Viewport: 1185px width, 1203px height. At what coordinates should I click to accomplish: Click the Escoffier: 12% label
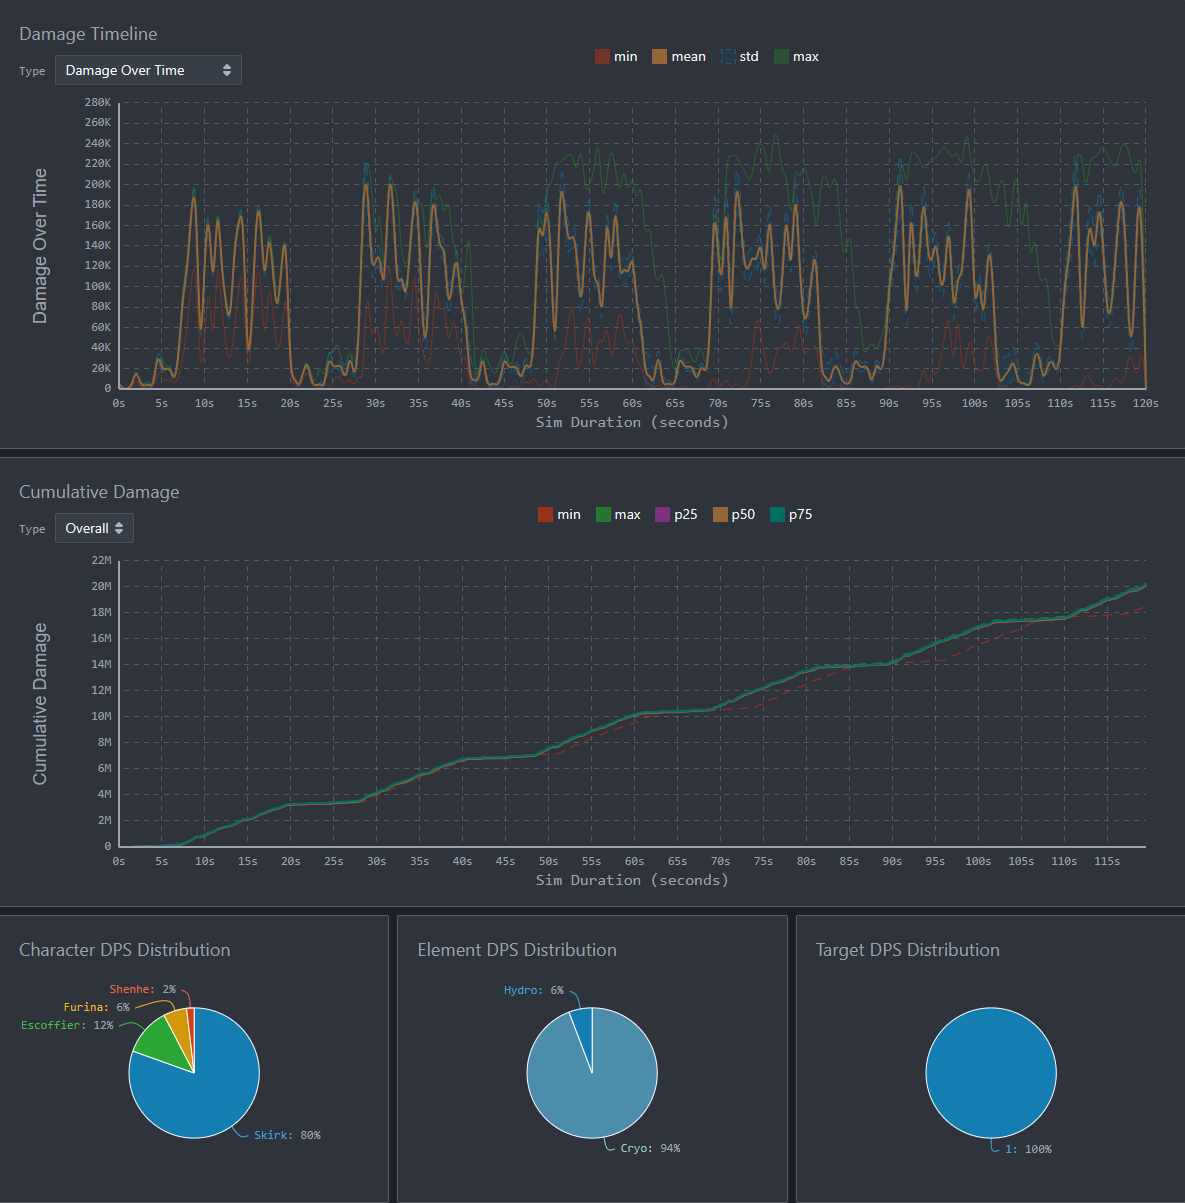coord(67,1026)
